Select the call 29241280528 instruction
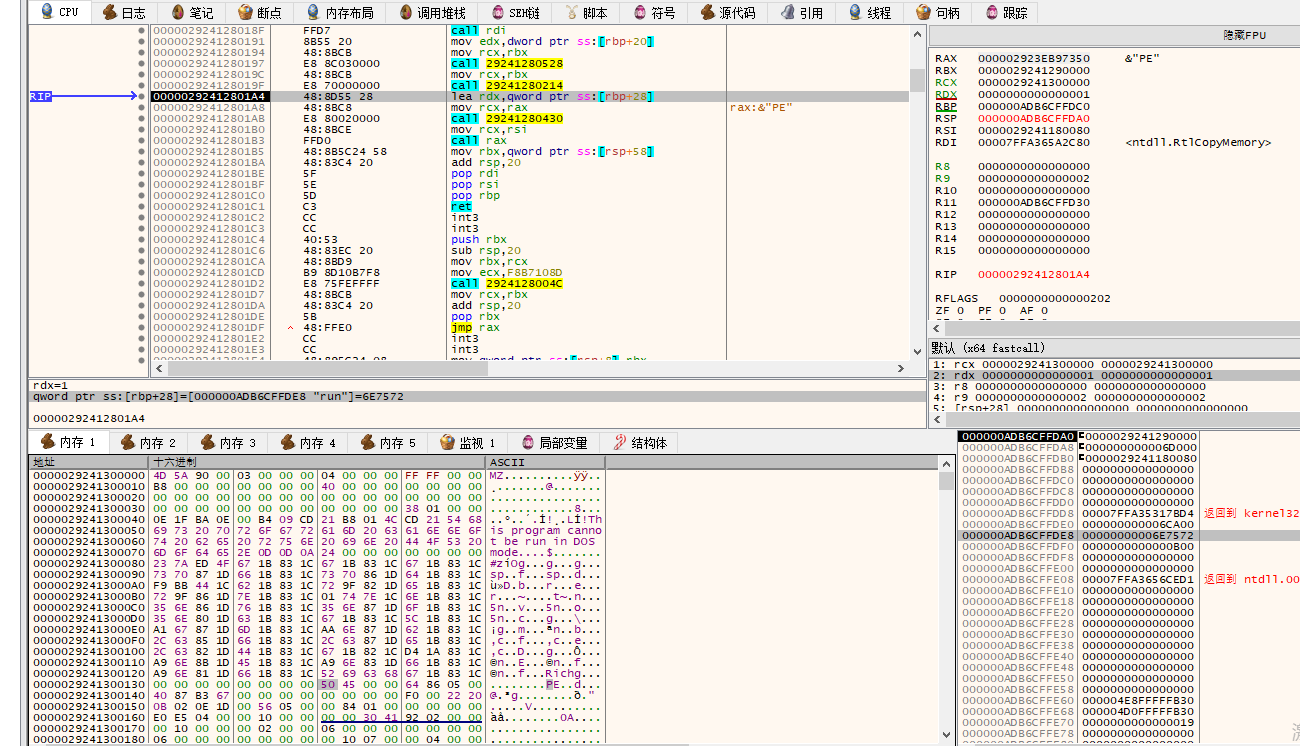 tap(507, 63)
